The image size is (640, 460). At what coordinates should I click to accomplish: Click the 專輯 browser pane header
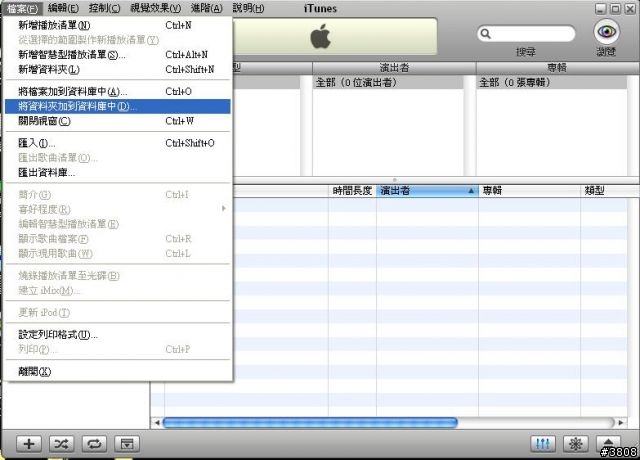click(x=558, y=68)
